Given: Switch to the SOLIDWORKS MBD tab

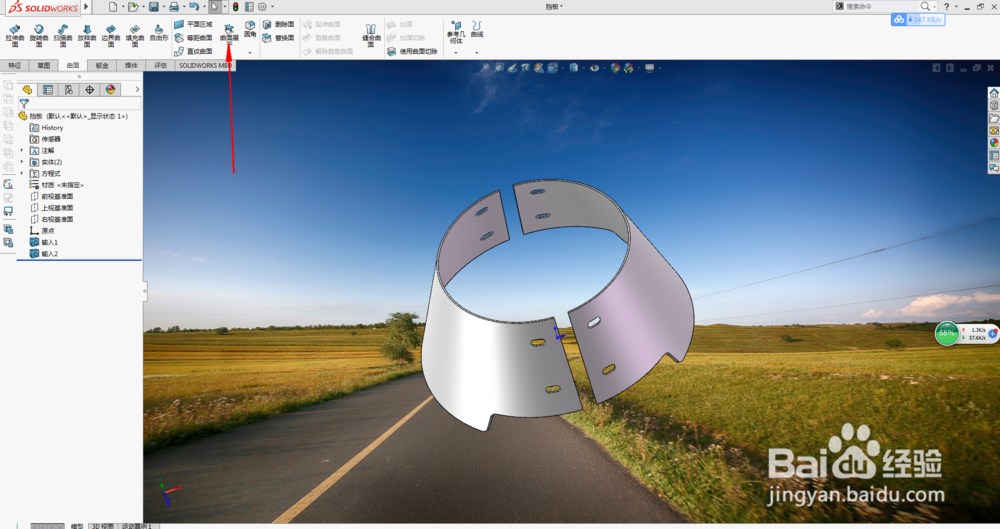Looking at the screenshot, I should pyautogui.click(x=205, y=65).
